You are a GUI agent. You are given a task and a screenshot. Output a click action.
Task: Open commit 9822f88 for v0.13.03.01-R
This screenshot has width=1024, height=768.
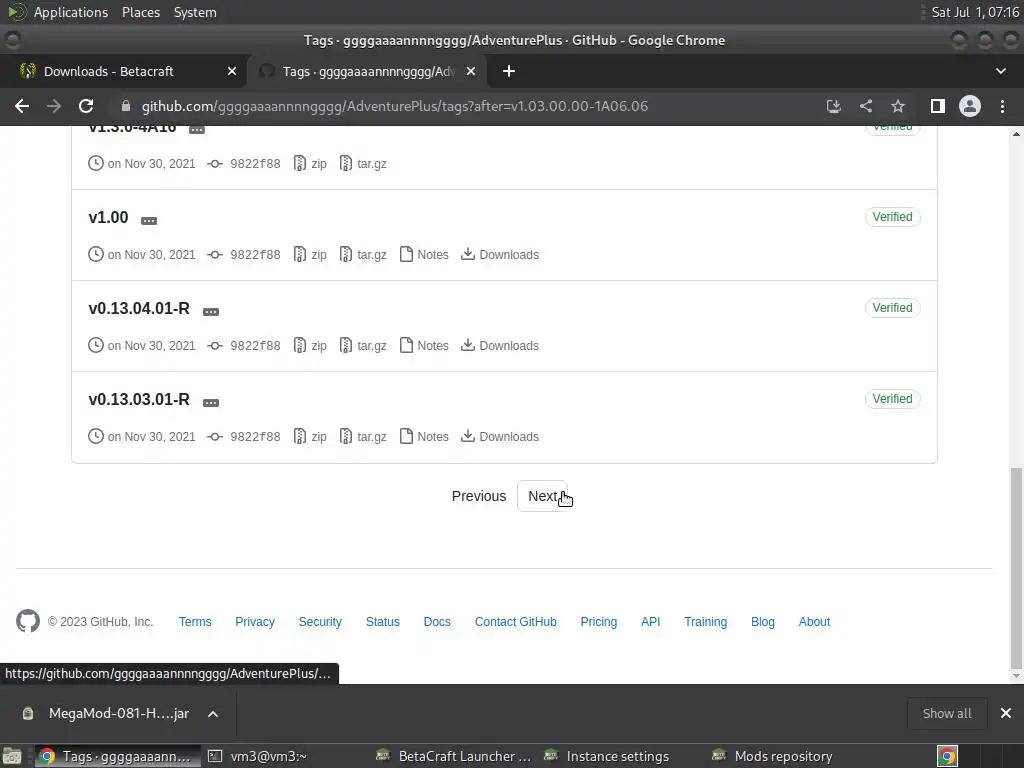pos(244,436)
